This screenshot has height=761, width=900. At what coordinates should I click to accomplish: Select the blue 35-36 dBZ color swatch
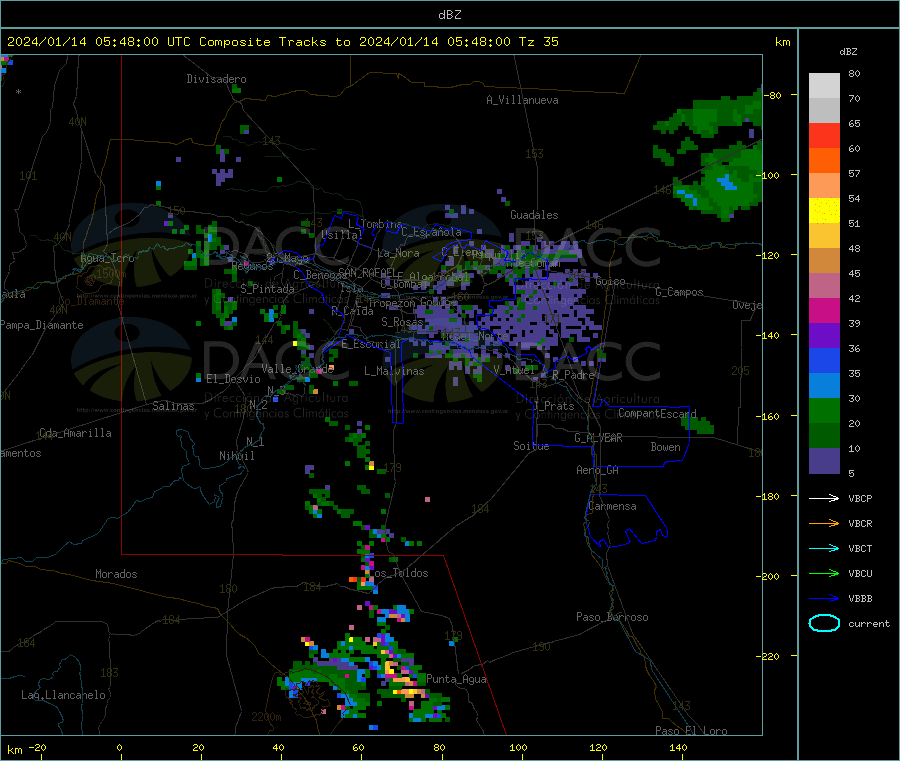824,360
